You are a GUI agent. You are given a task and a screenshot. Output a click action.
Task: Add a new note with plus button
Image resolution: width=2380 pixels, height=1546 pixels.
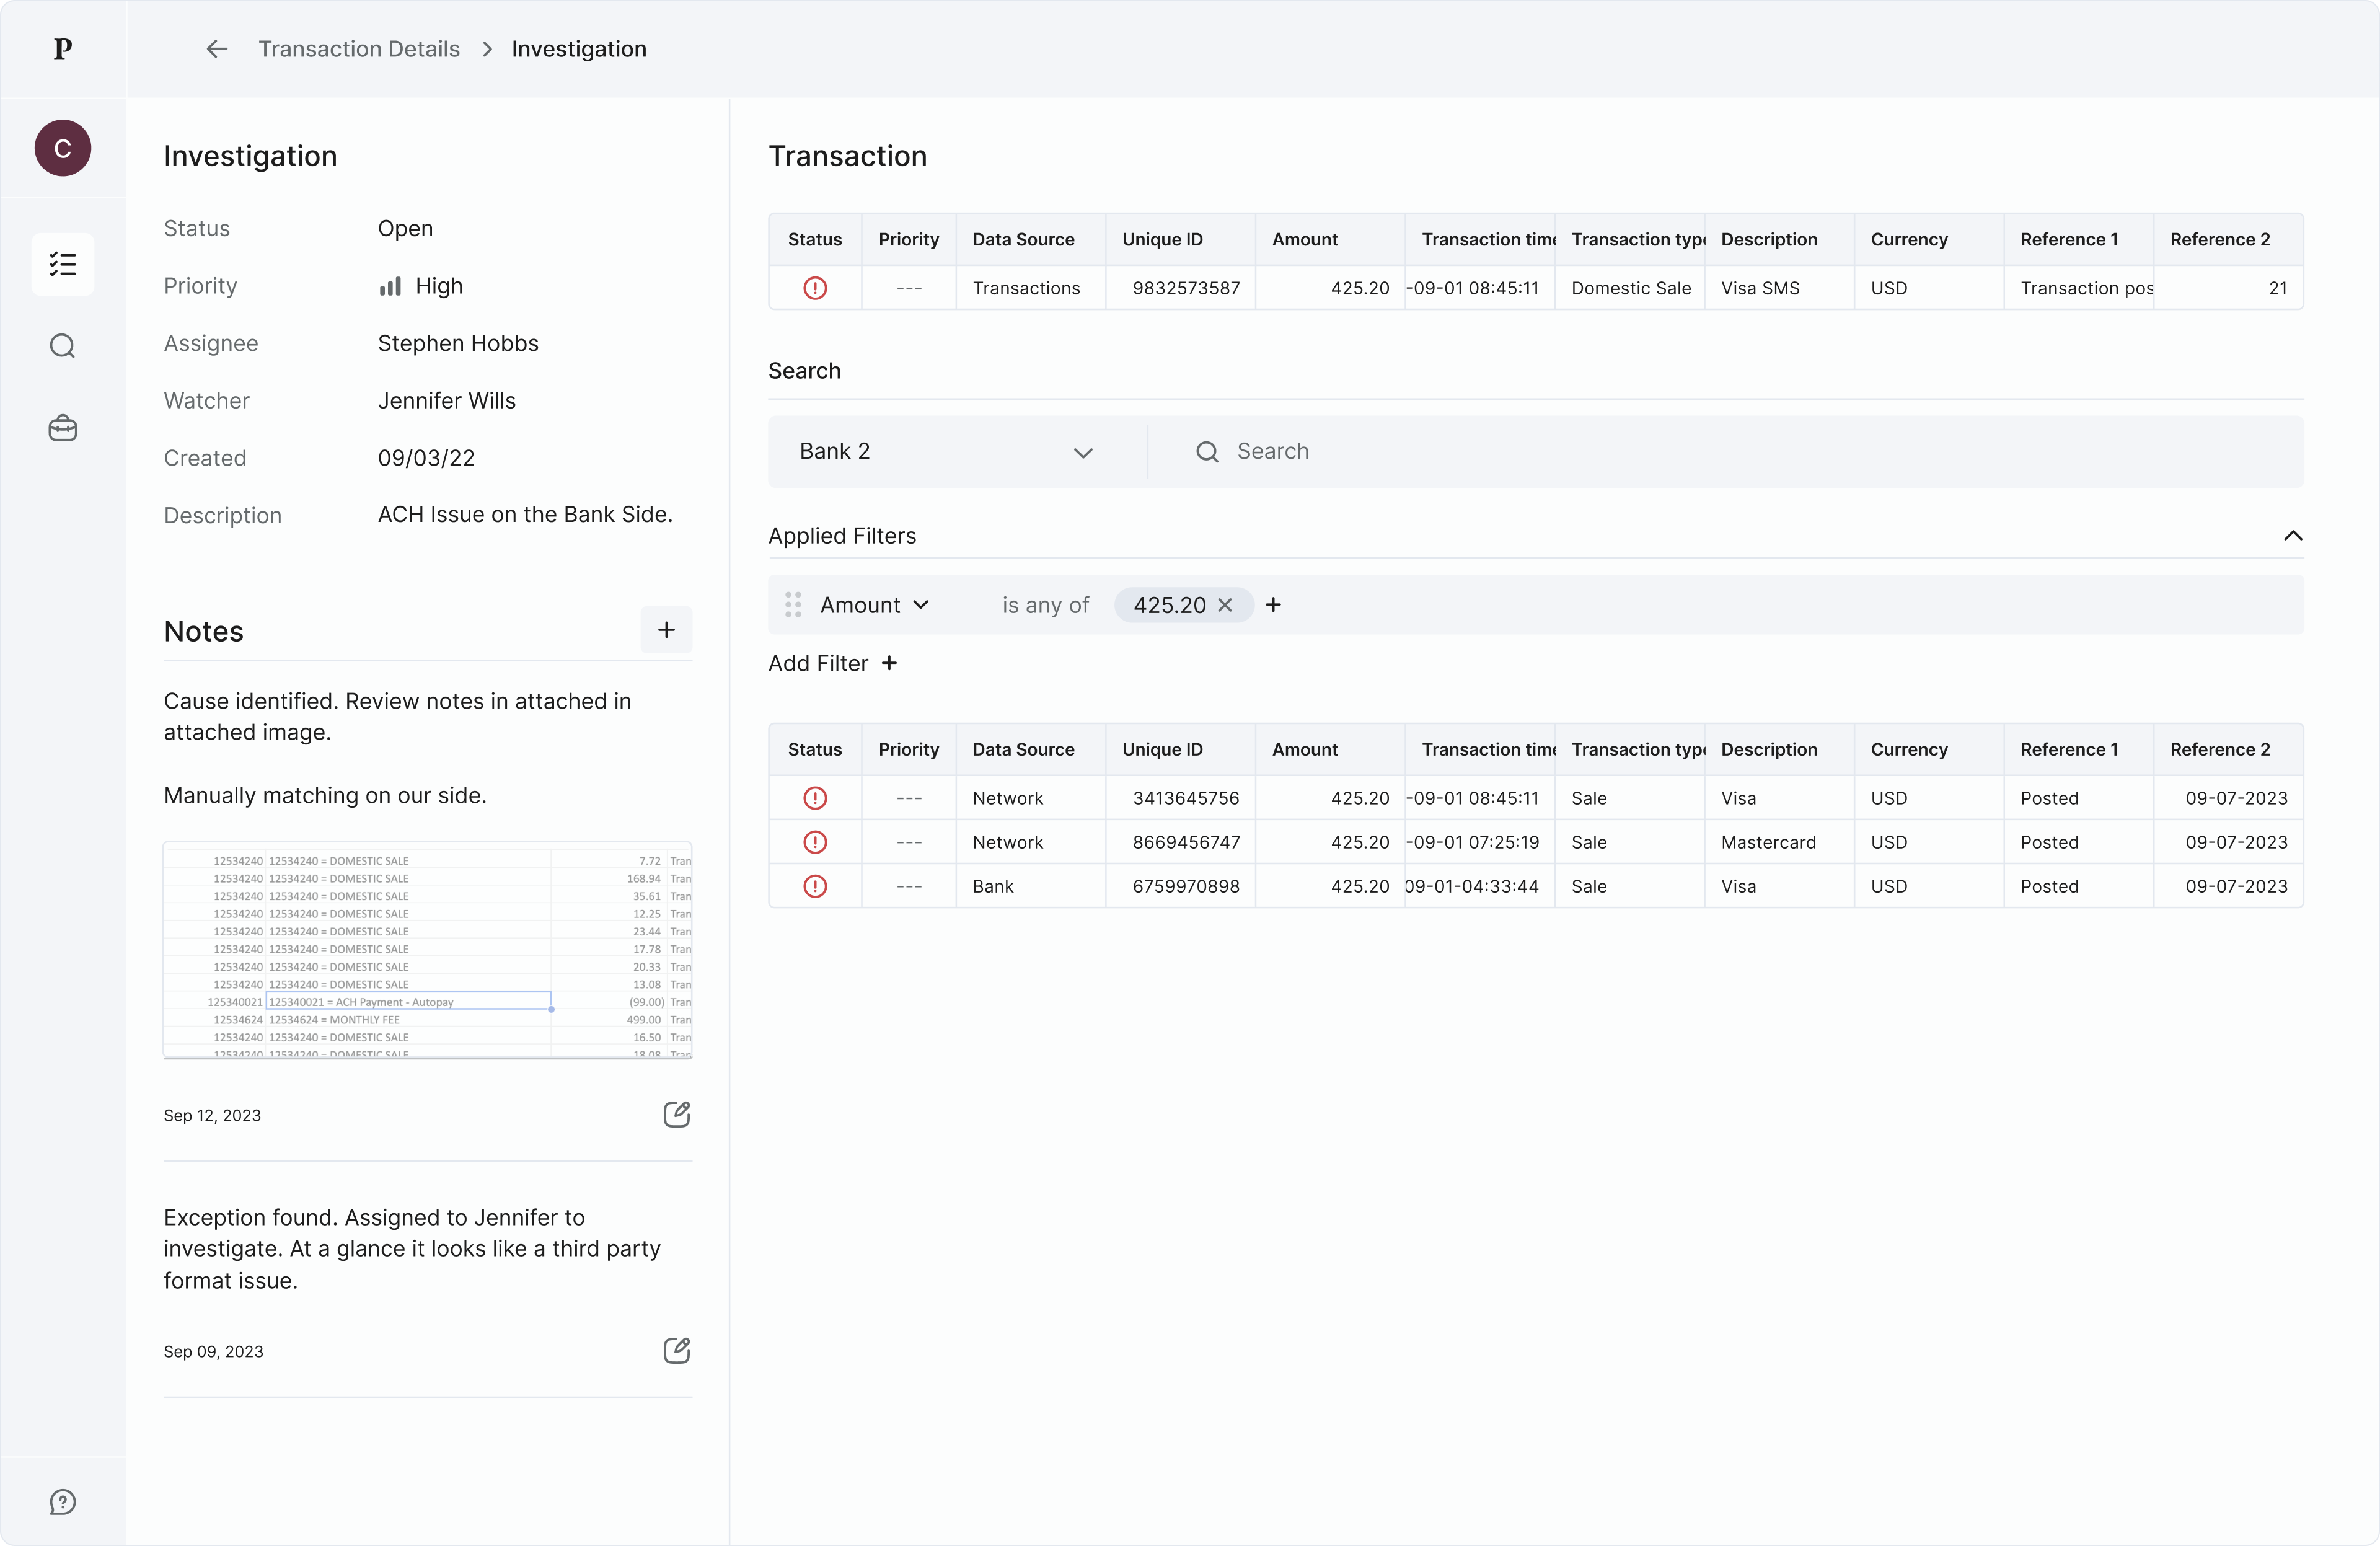(666, 630)
